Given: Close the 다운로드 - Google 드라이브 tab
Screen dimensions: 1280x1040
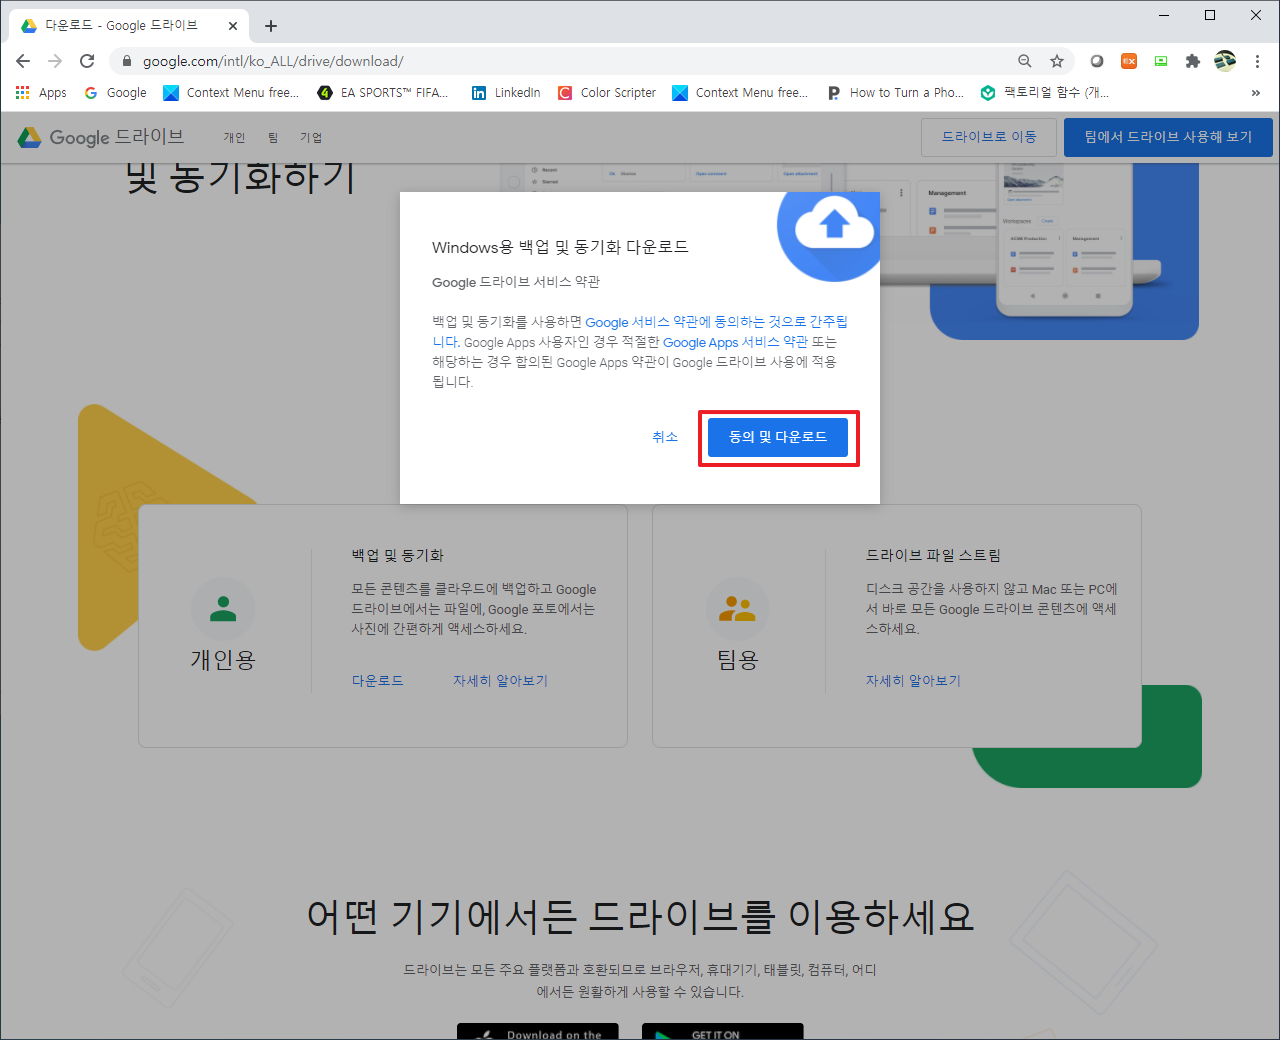Looking at the screenshot, I should point(233,26).
